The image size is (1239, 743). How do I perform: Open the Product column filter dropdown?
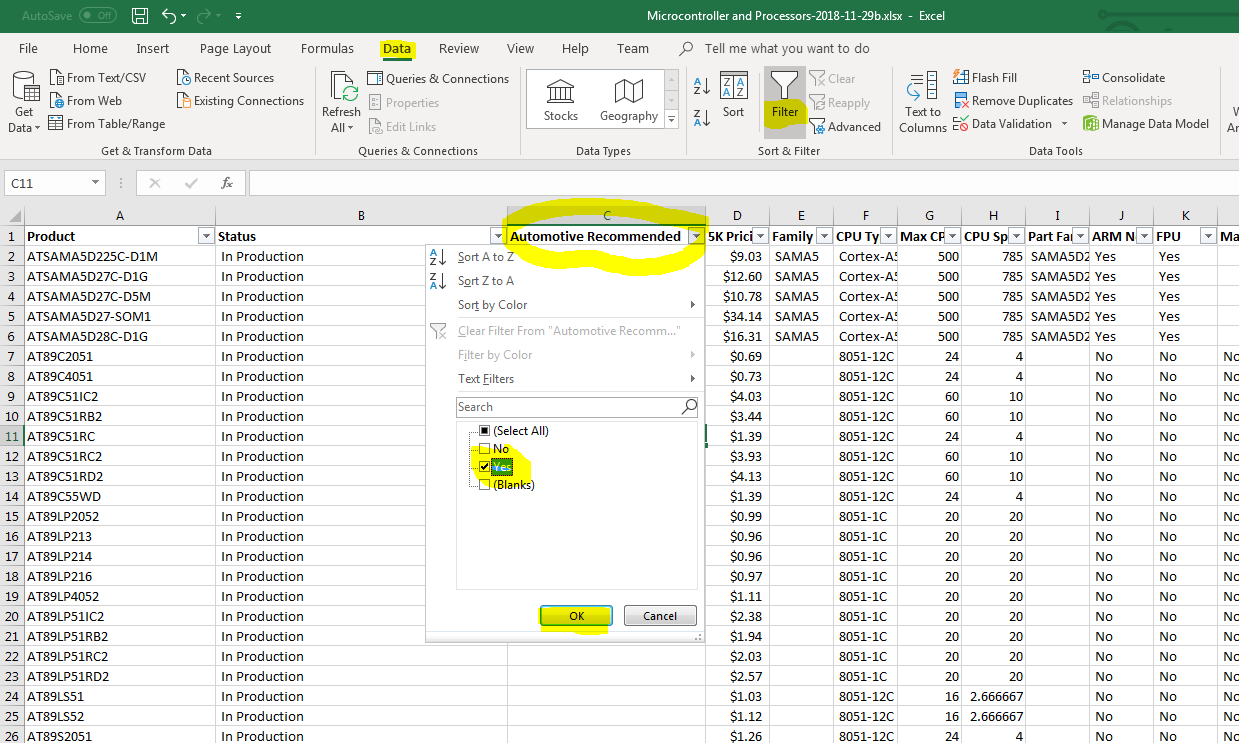pyautogui.click(x=206, y=237)
